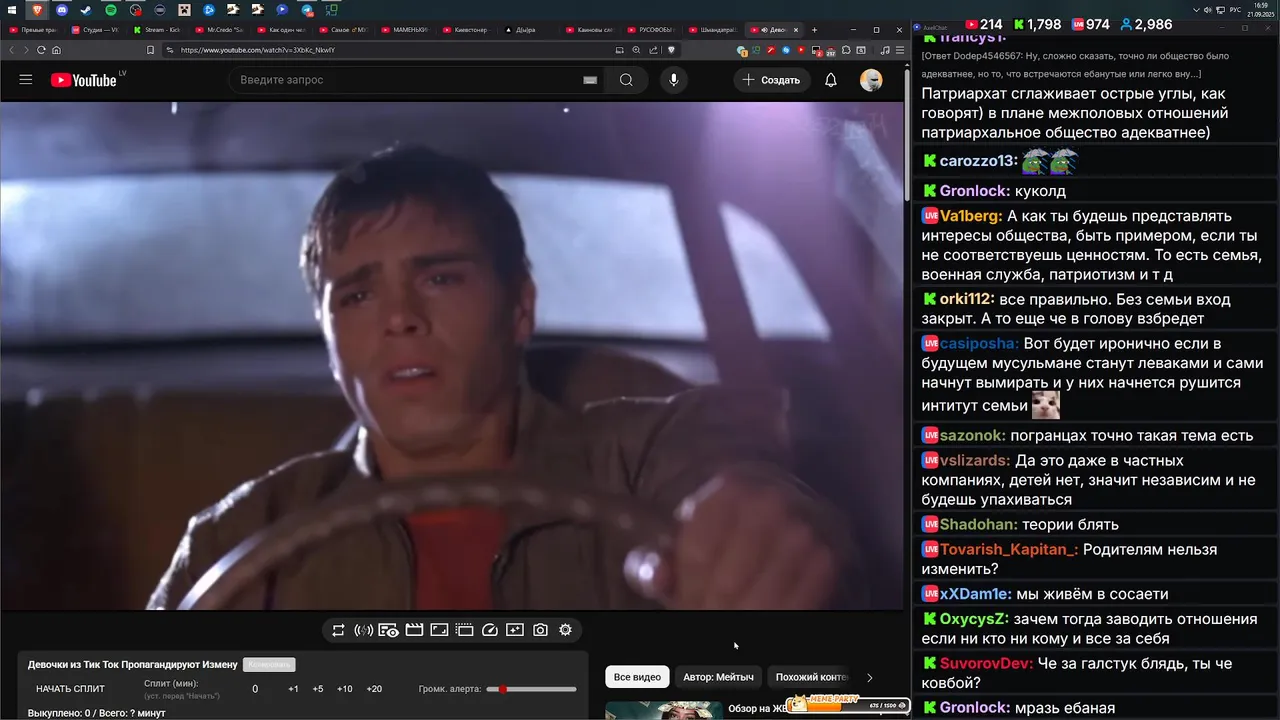Click the browser back arrow
This screenshot has width=1280, height=720.
click(x=12, y=50)
